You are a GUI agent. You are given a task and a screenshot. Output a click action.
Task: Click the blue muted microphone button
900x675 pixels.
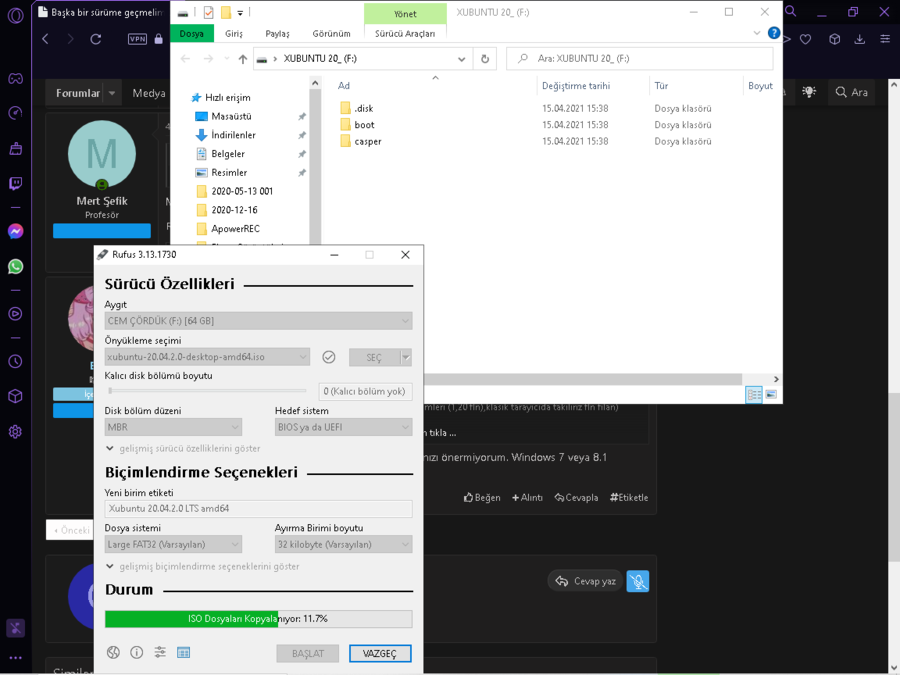click(x=638, y=581)
